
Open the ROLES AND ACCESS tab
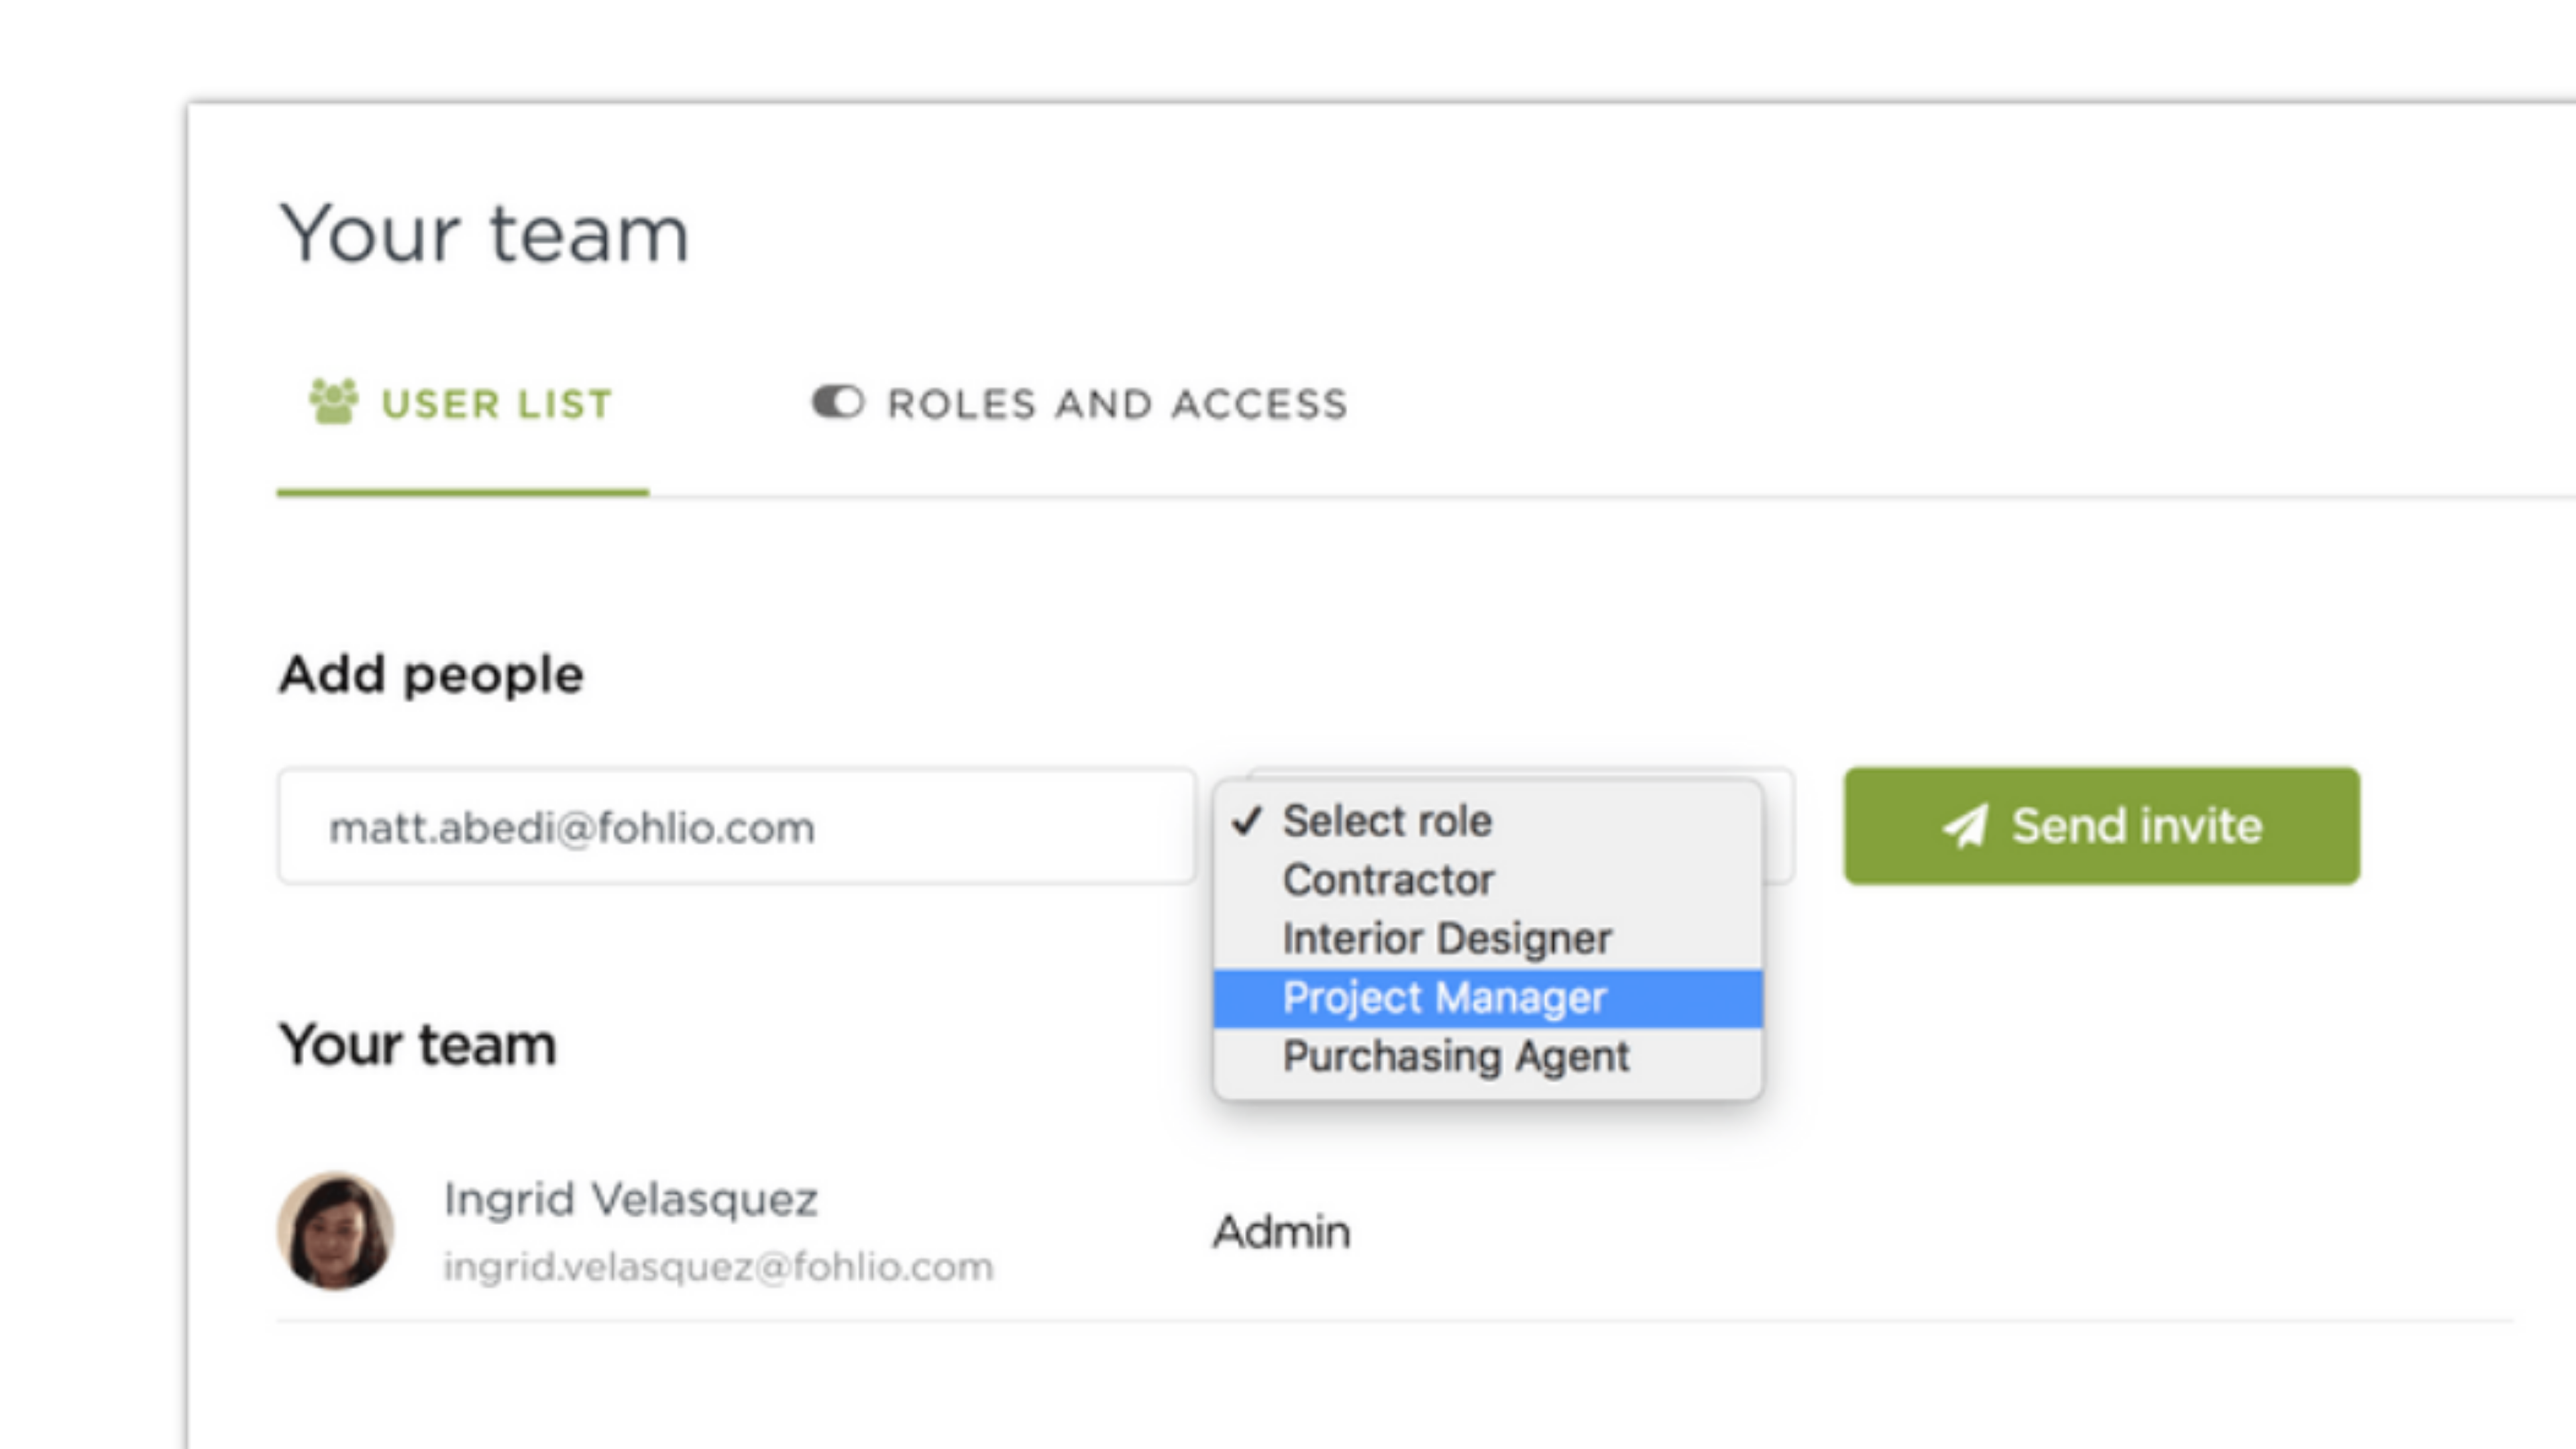tap(1080, 404)
